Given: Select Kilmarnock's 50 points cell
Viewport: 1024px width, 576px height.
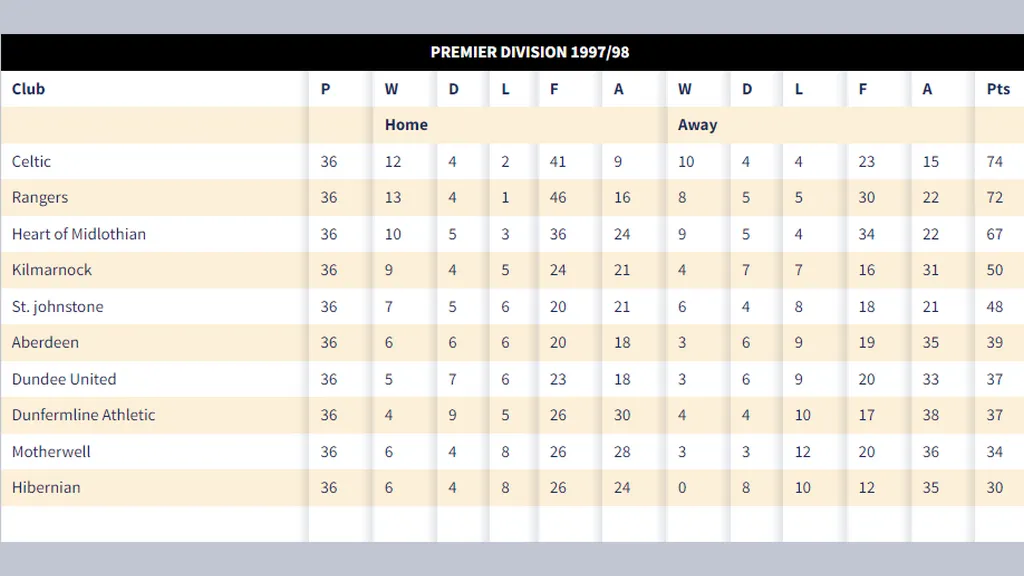Looking at the screenshot, I should pos(994,270).
